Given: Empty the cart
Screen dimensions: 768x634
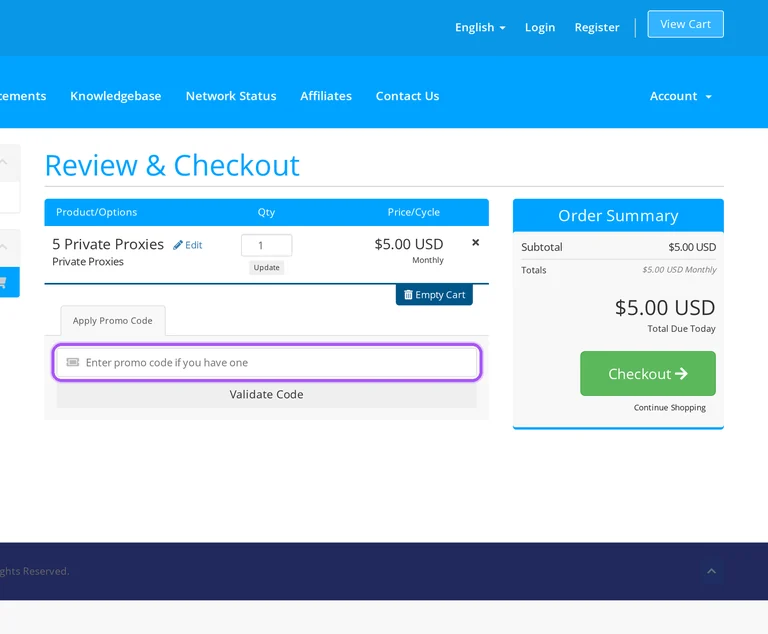Looking at the screenshot, I should [434, 294].
